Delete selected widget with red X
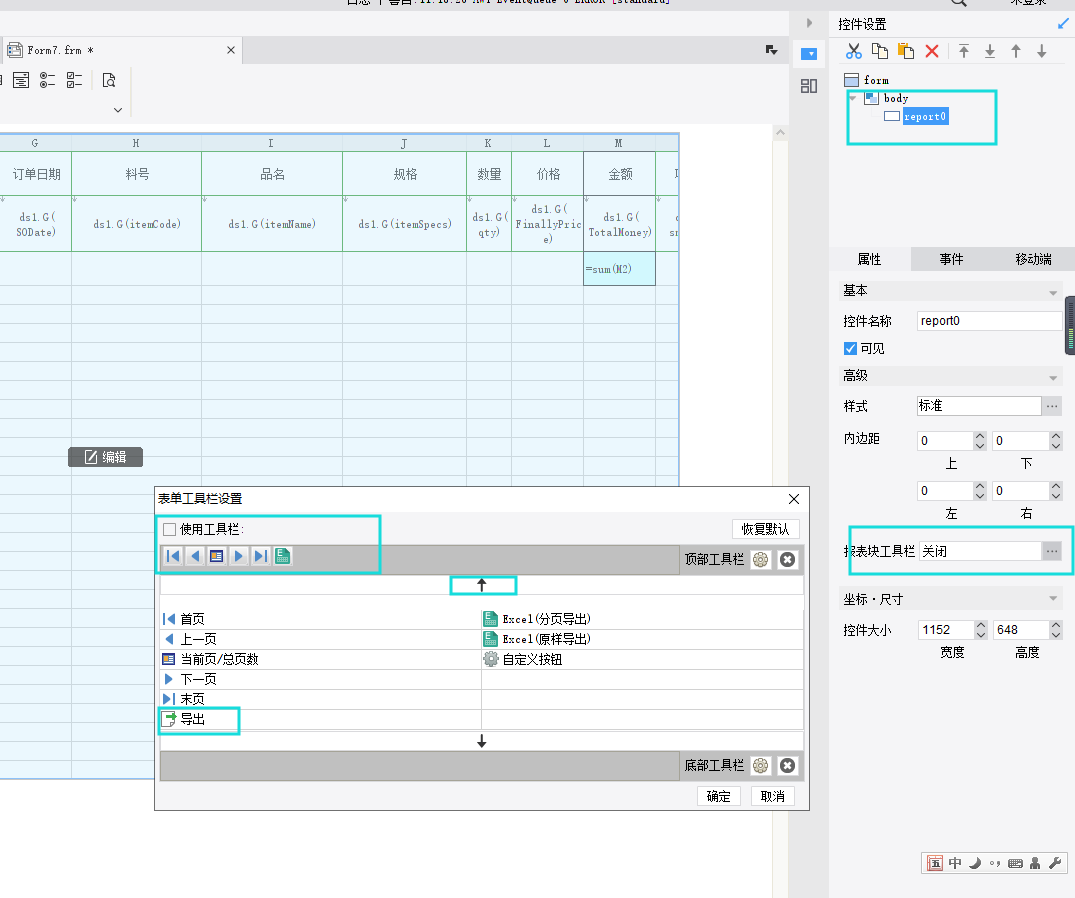The image size is (1075, 898). [x=932, y=51]
